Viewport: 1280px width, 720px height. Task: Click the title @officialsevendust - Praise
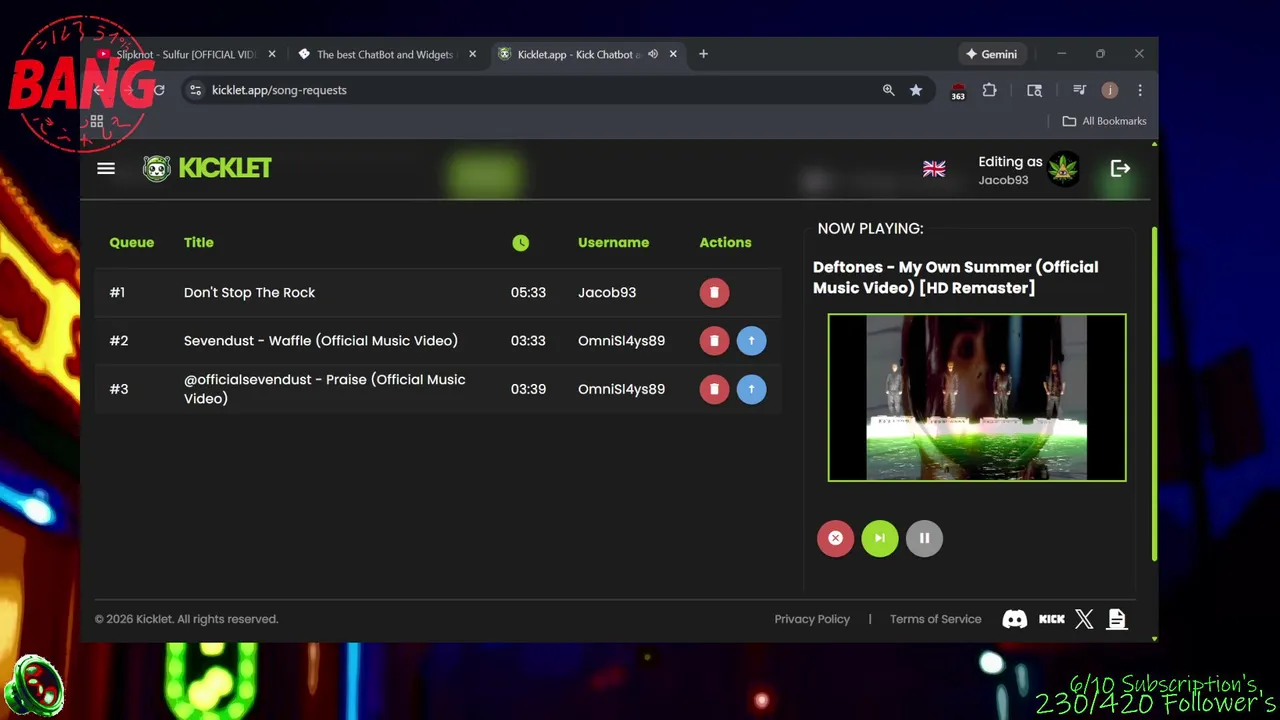click(x=325, y=389)
